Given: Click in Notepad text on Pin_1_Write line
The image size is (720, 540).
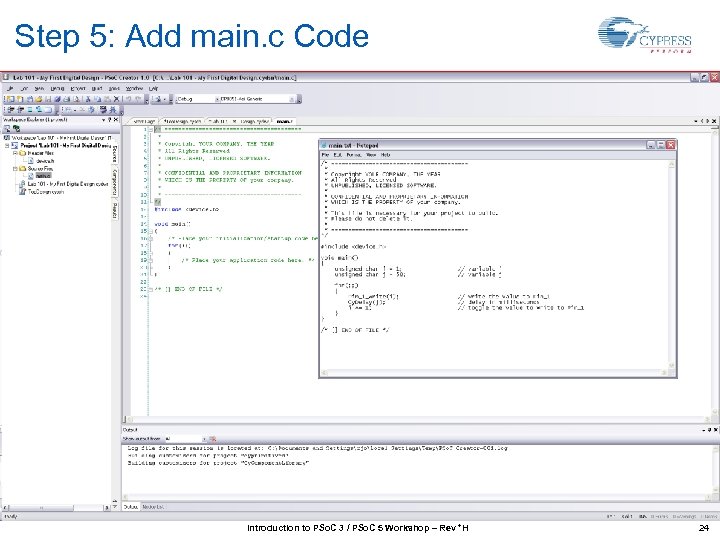Looking at the screenshot, I should (373, 297).
